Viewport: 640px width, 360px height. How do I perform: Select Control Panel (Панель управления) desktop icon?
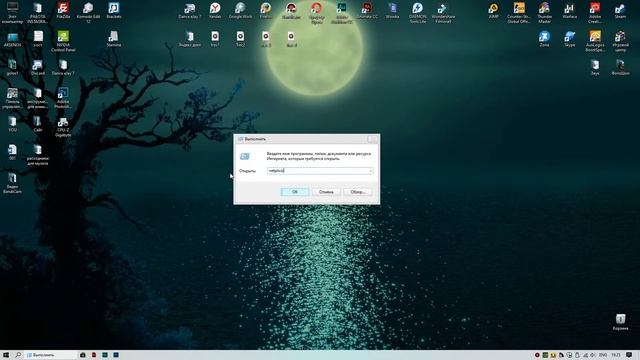[12, 97]
